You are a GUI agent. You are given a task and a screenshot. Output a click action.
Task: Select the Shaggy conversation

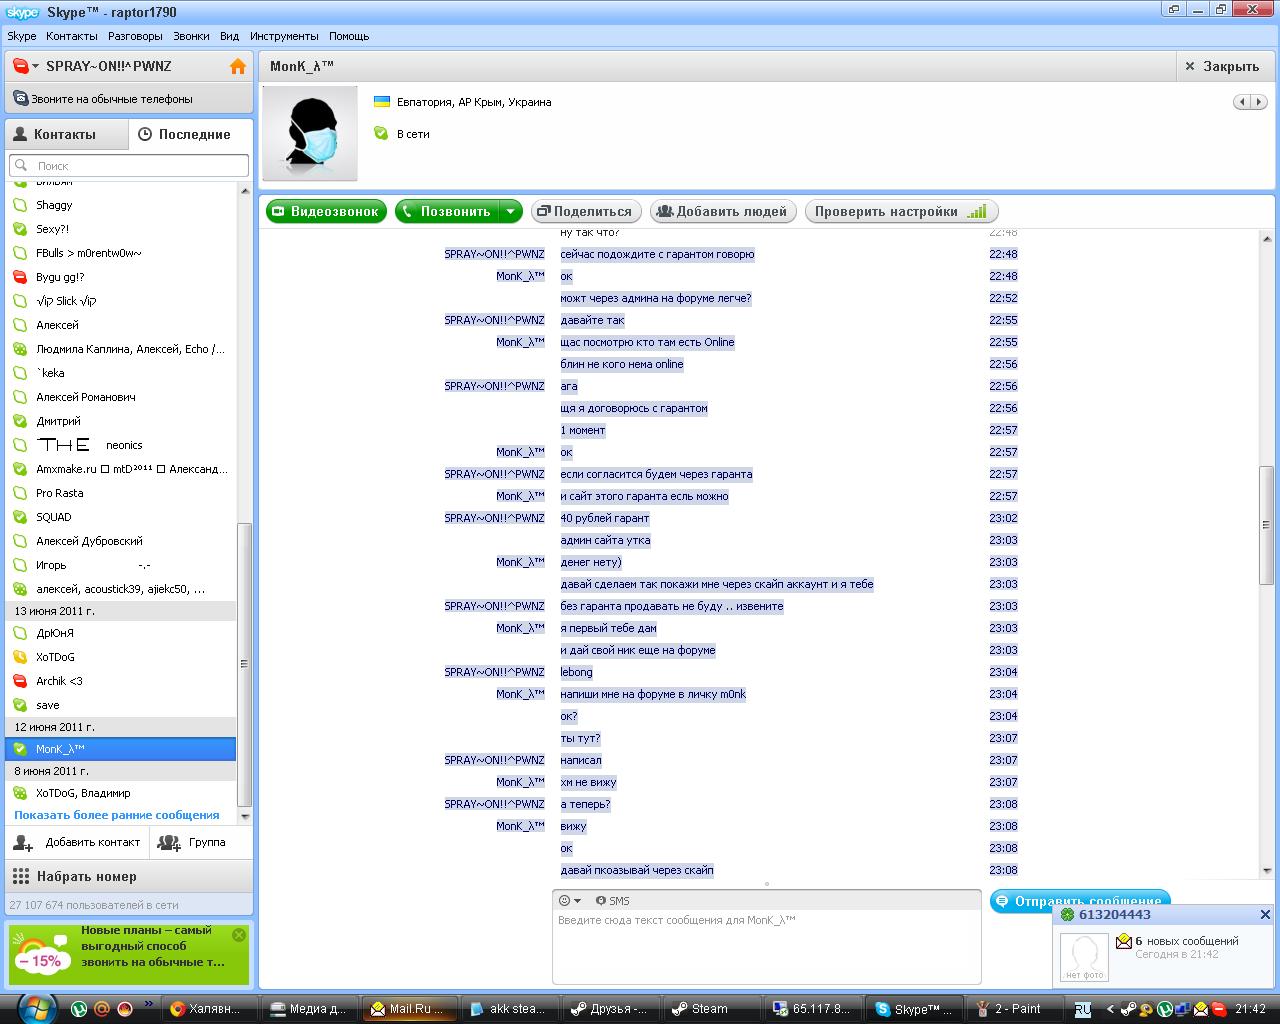point(121,205)
